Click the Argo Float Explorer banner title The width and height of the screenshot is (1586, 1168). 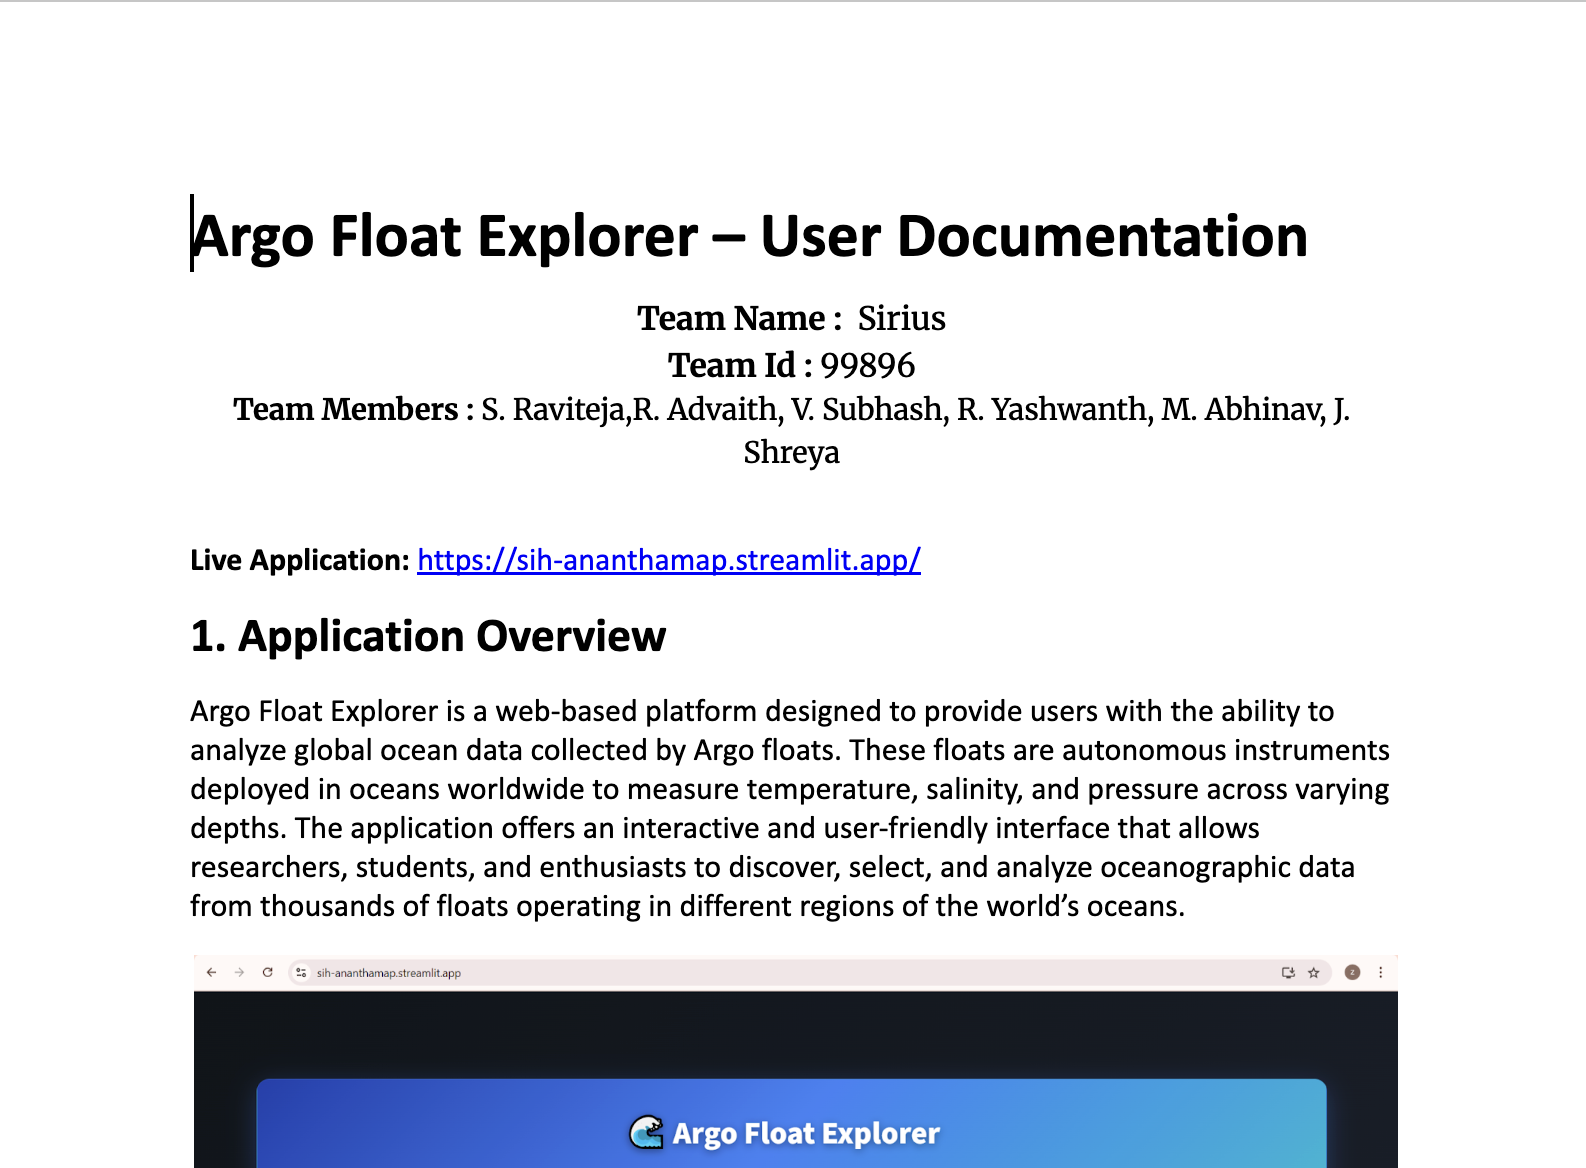(806, 1133)
